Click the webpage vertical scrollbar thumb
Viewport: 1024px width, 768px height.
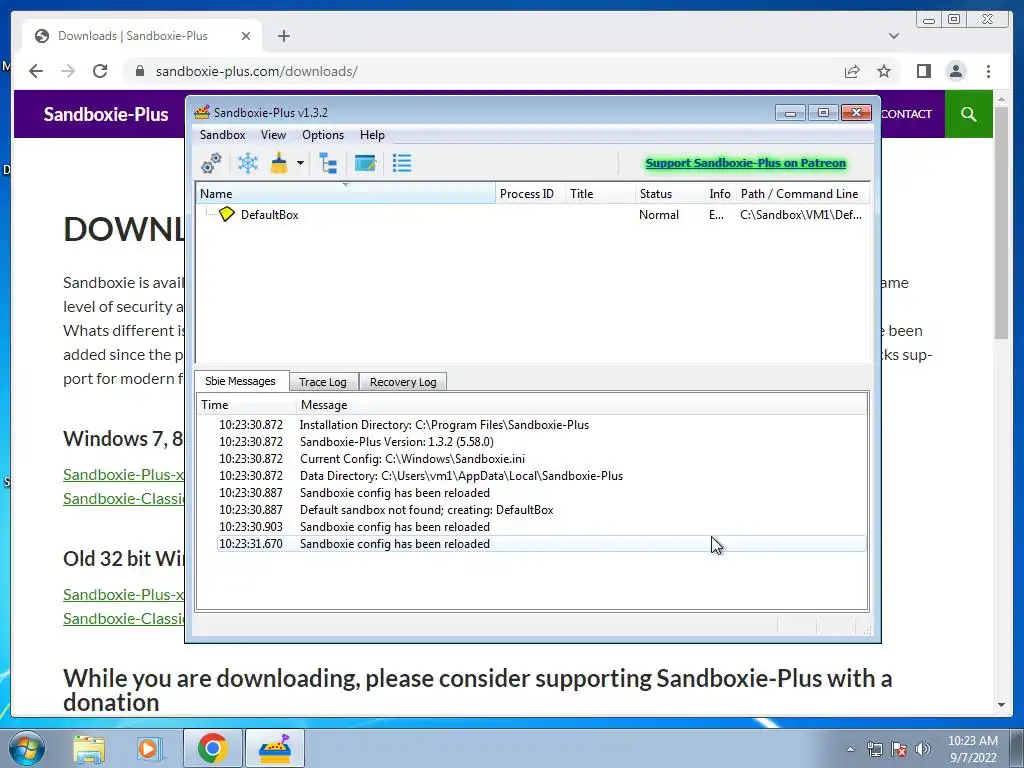1001,222
